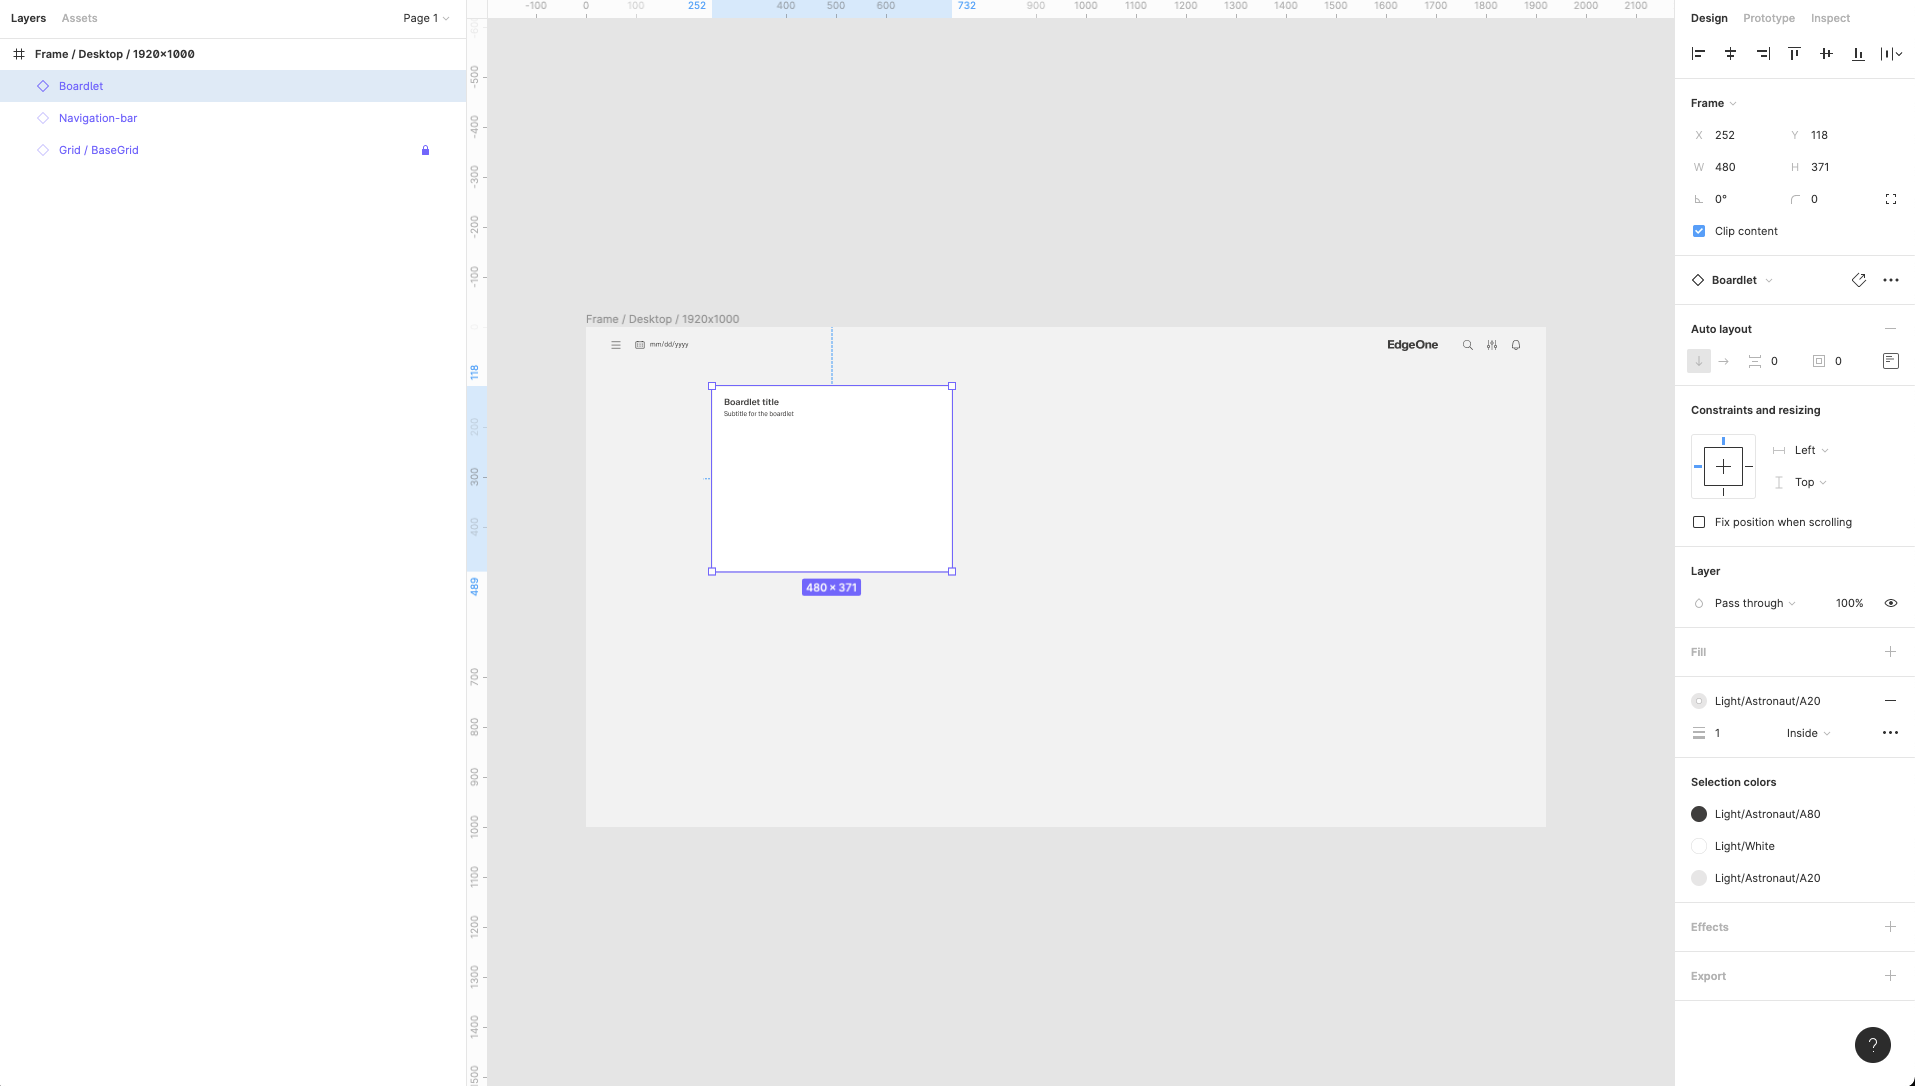Expand the Page 1 page selector
Screen dimensions: 1915x1086
[x=426, y=18]
